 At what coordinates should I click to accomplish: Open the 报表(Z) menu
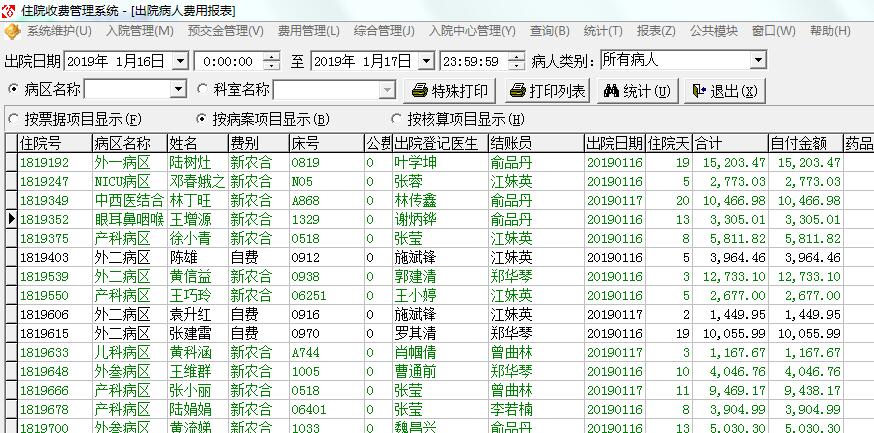coord(656,31)
